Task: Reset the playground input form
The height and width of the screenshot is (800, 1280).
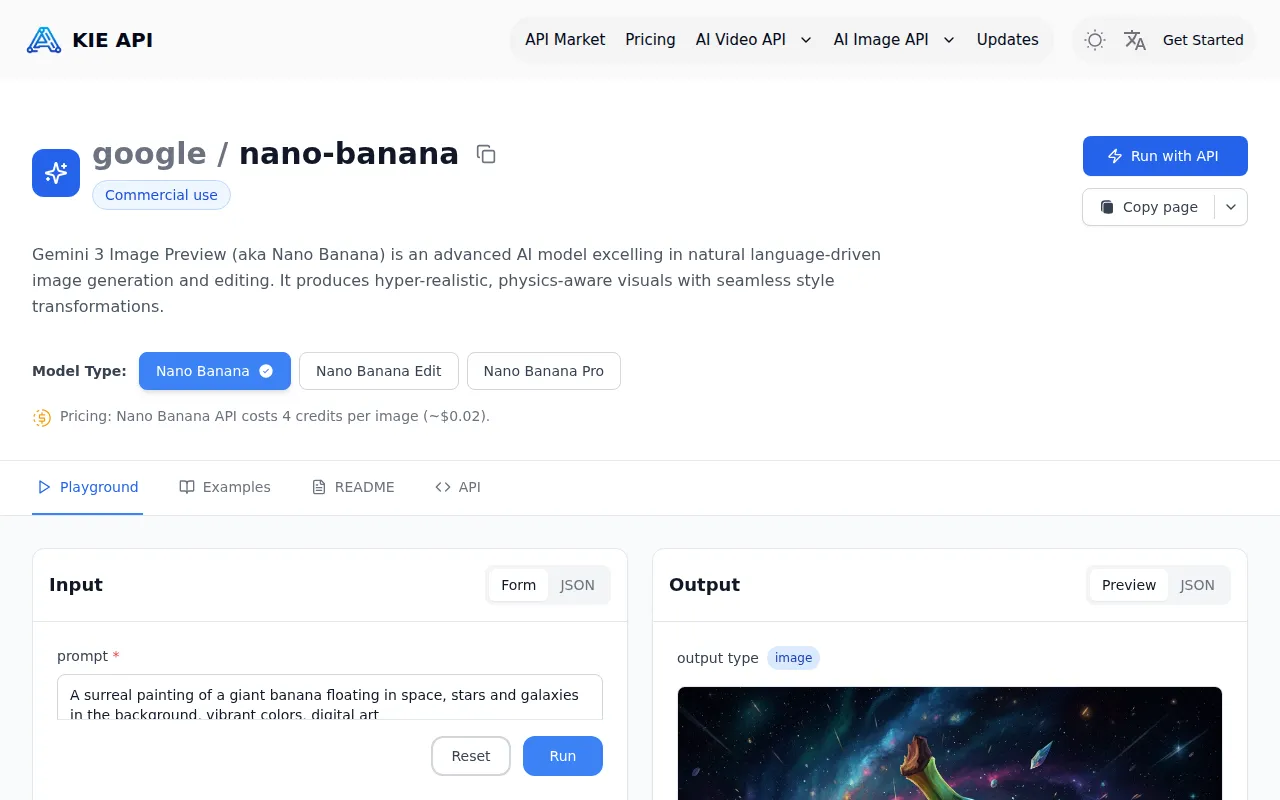Action: click(x=470, y=756)
